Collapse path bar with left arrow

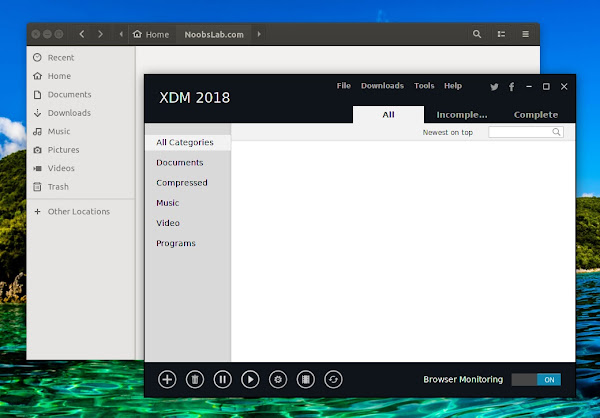click(x=121, y=34)
